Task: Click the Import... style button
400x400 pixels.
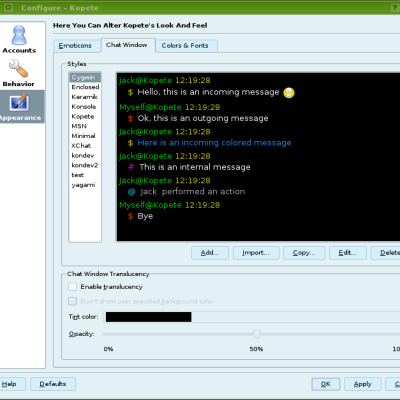Action: pos(256,253)
